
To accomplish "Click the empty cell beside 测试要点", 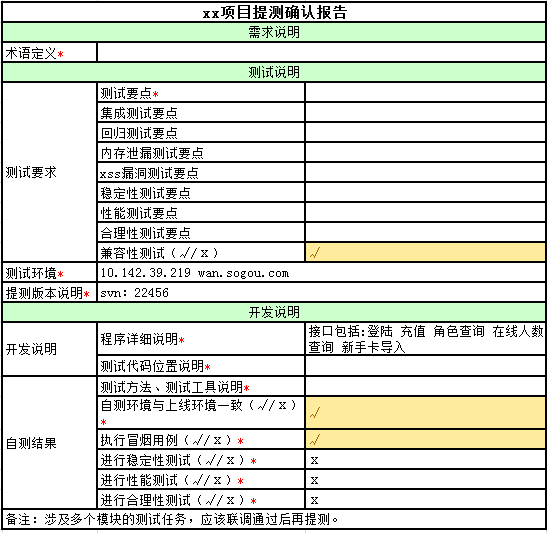I will click(x=425, y=92).
